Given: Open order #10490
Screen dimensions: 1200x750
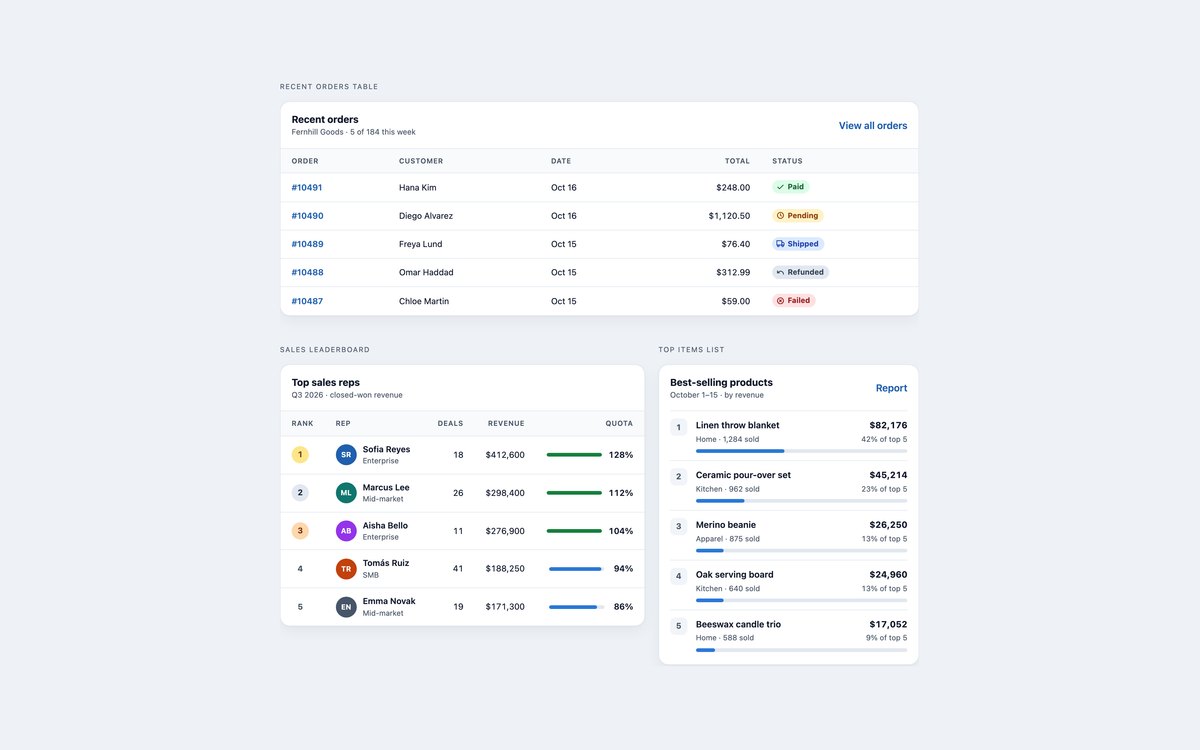Looking at the screenshot, I should pos(307,216).
